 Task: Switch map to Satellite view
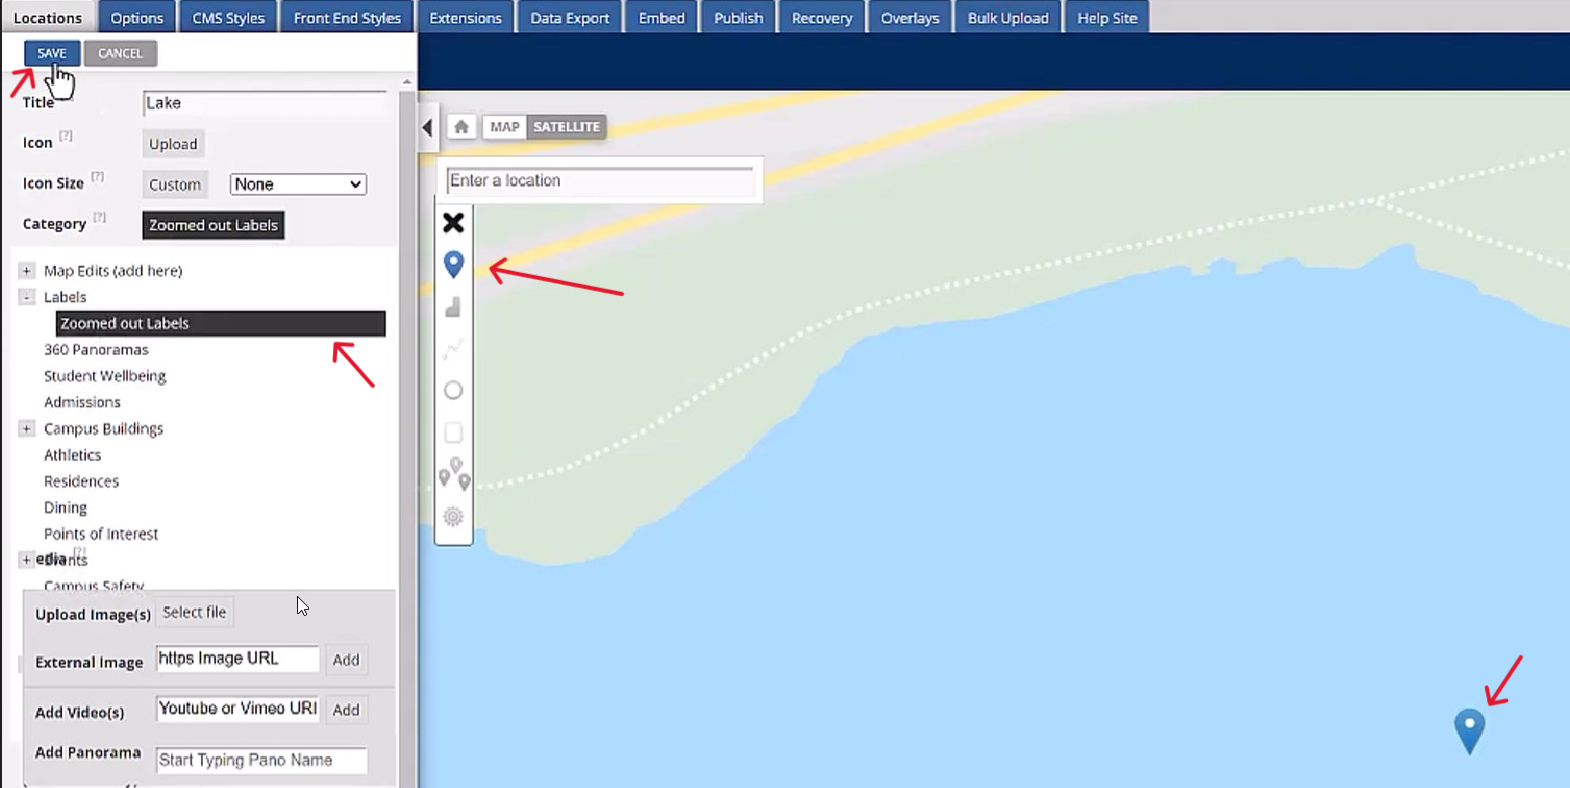click(x=566, y=127)
